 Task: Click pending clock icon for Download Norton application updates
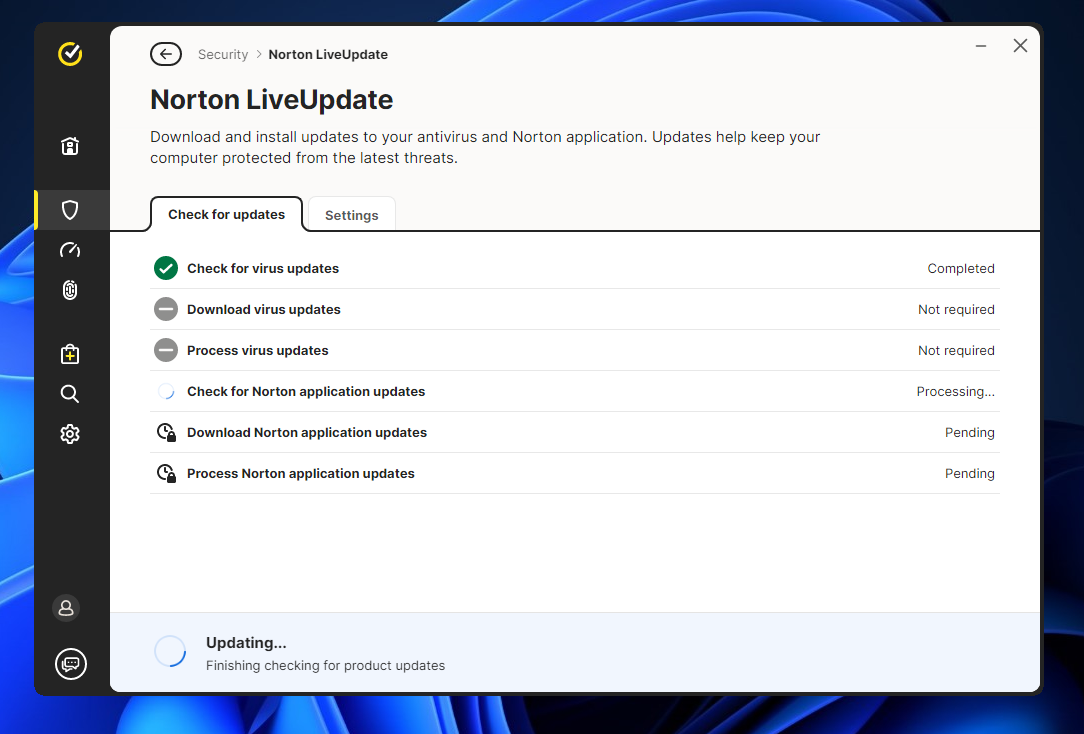(x=166, y=433)
